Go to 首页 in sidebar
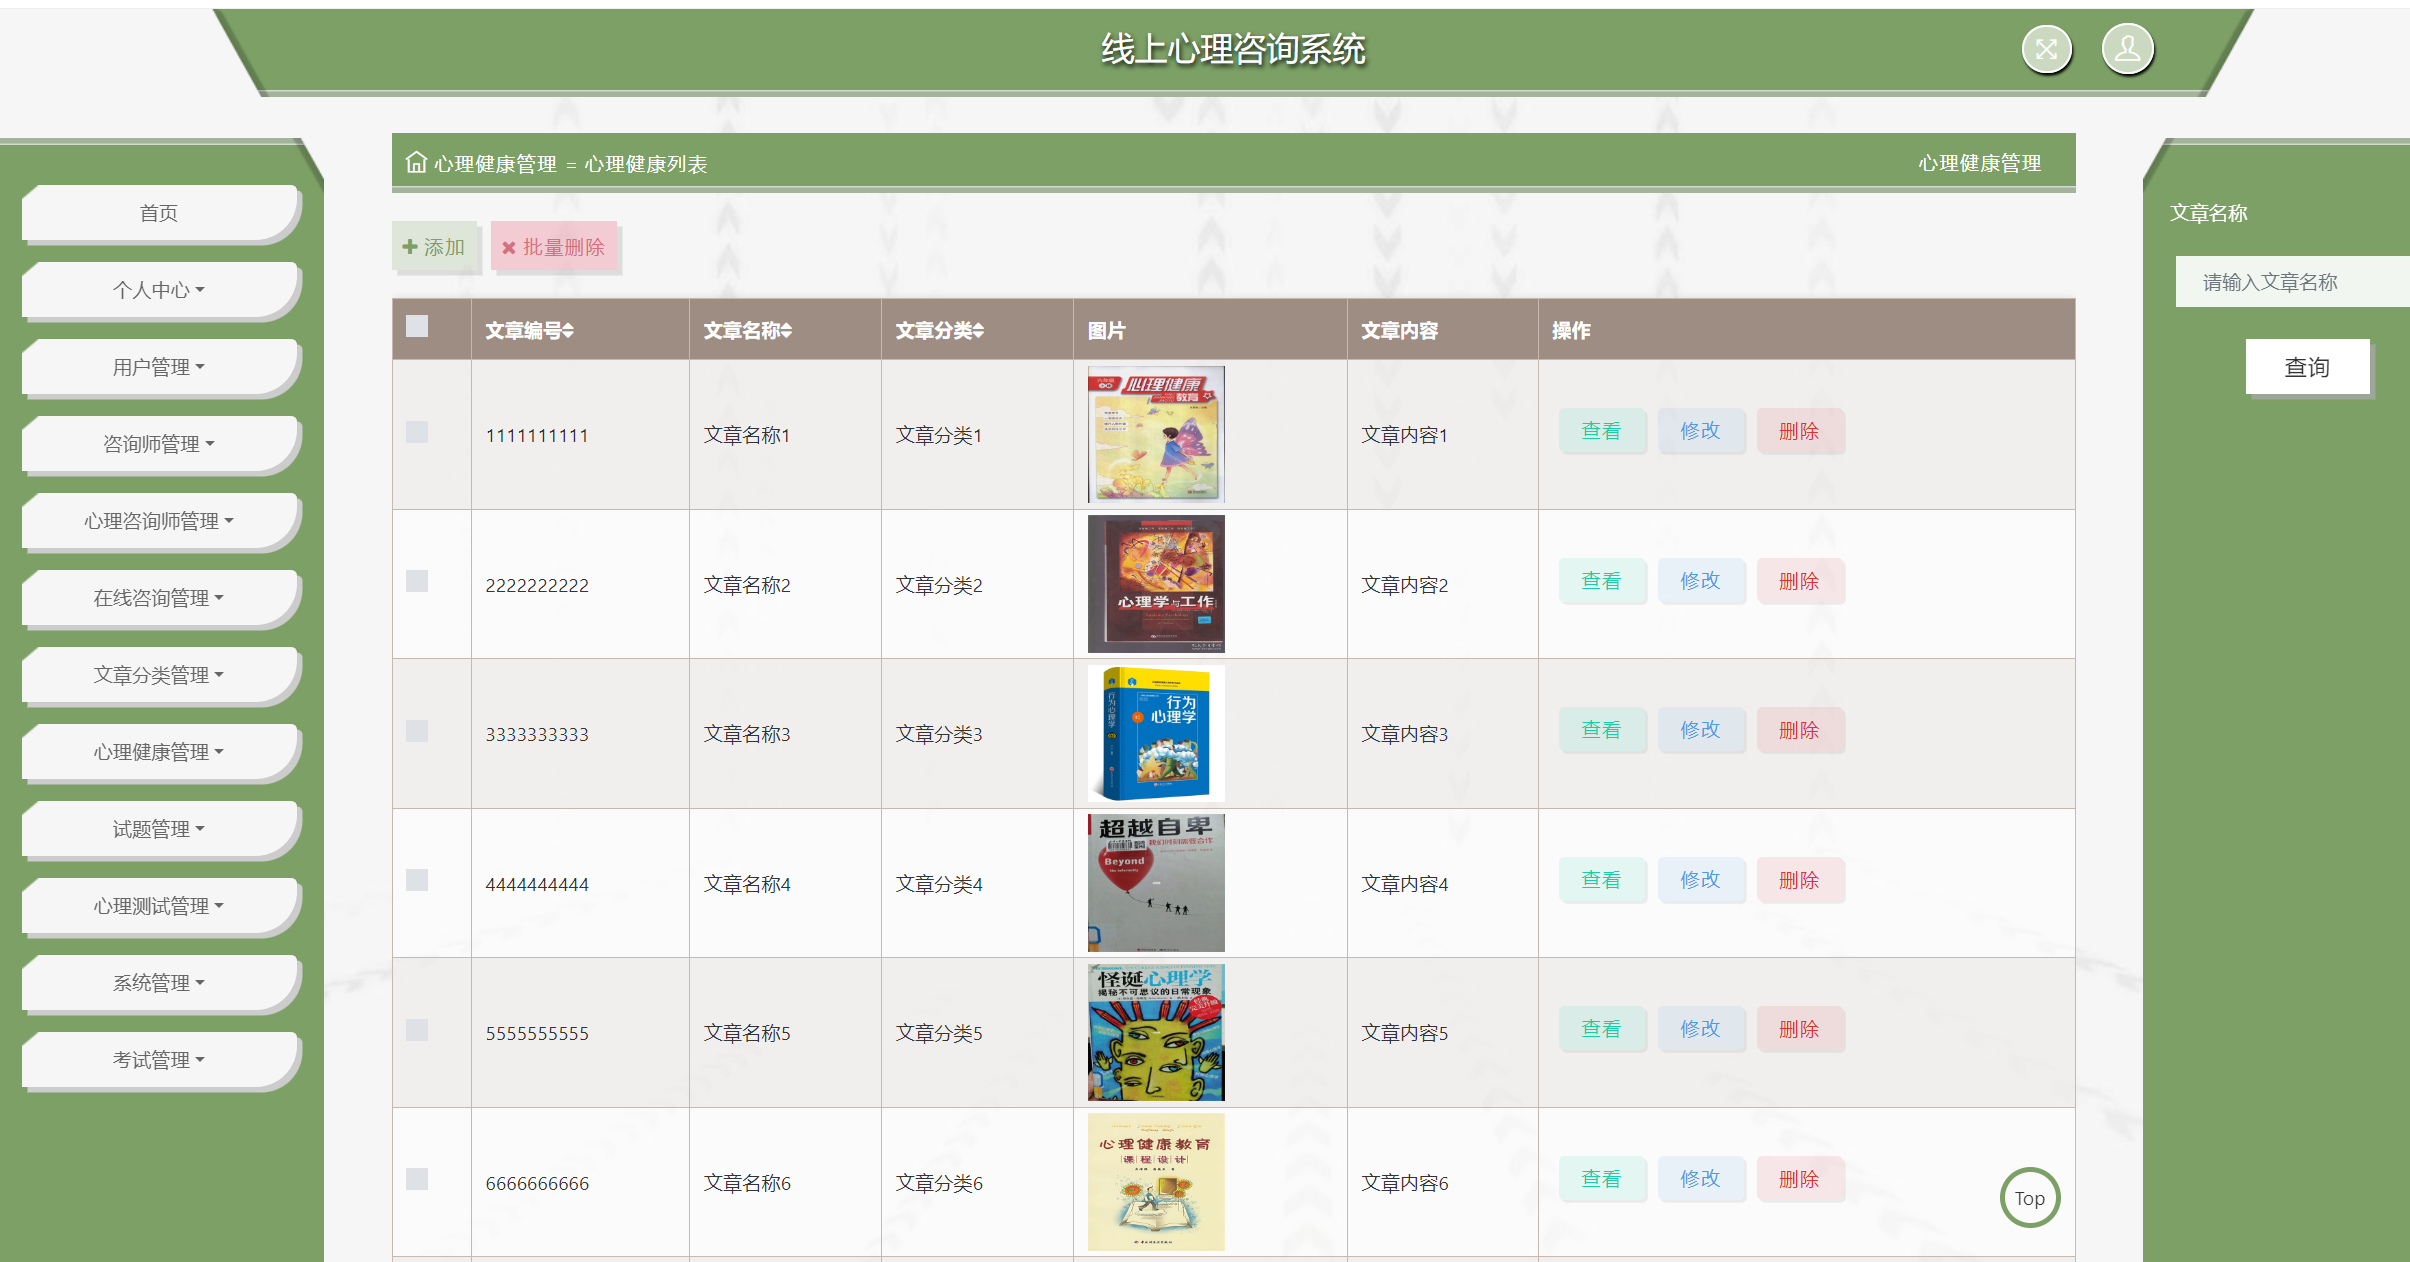The image size is (2410, 1262). pos(159,213)
